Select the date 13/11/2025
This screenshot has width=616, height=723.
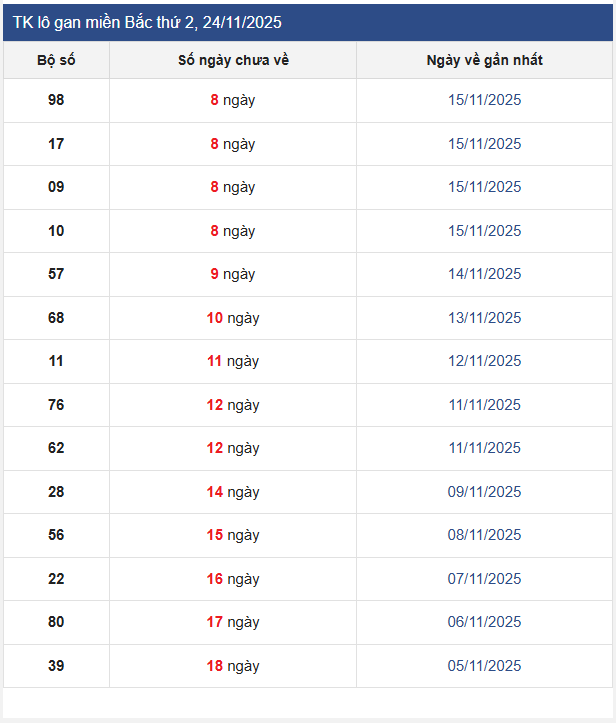[484, 318]
